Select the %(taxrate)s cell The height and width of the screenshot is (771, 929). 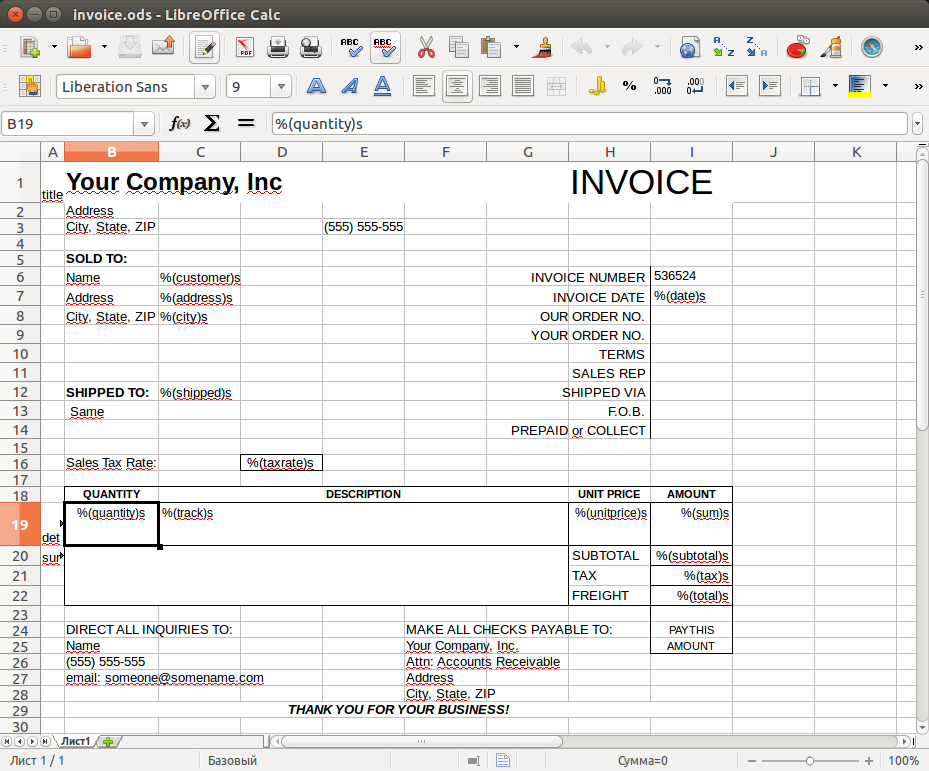tap(281, 463)
